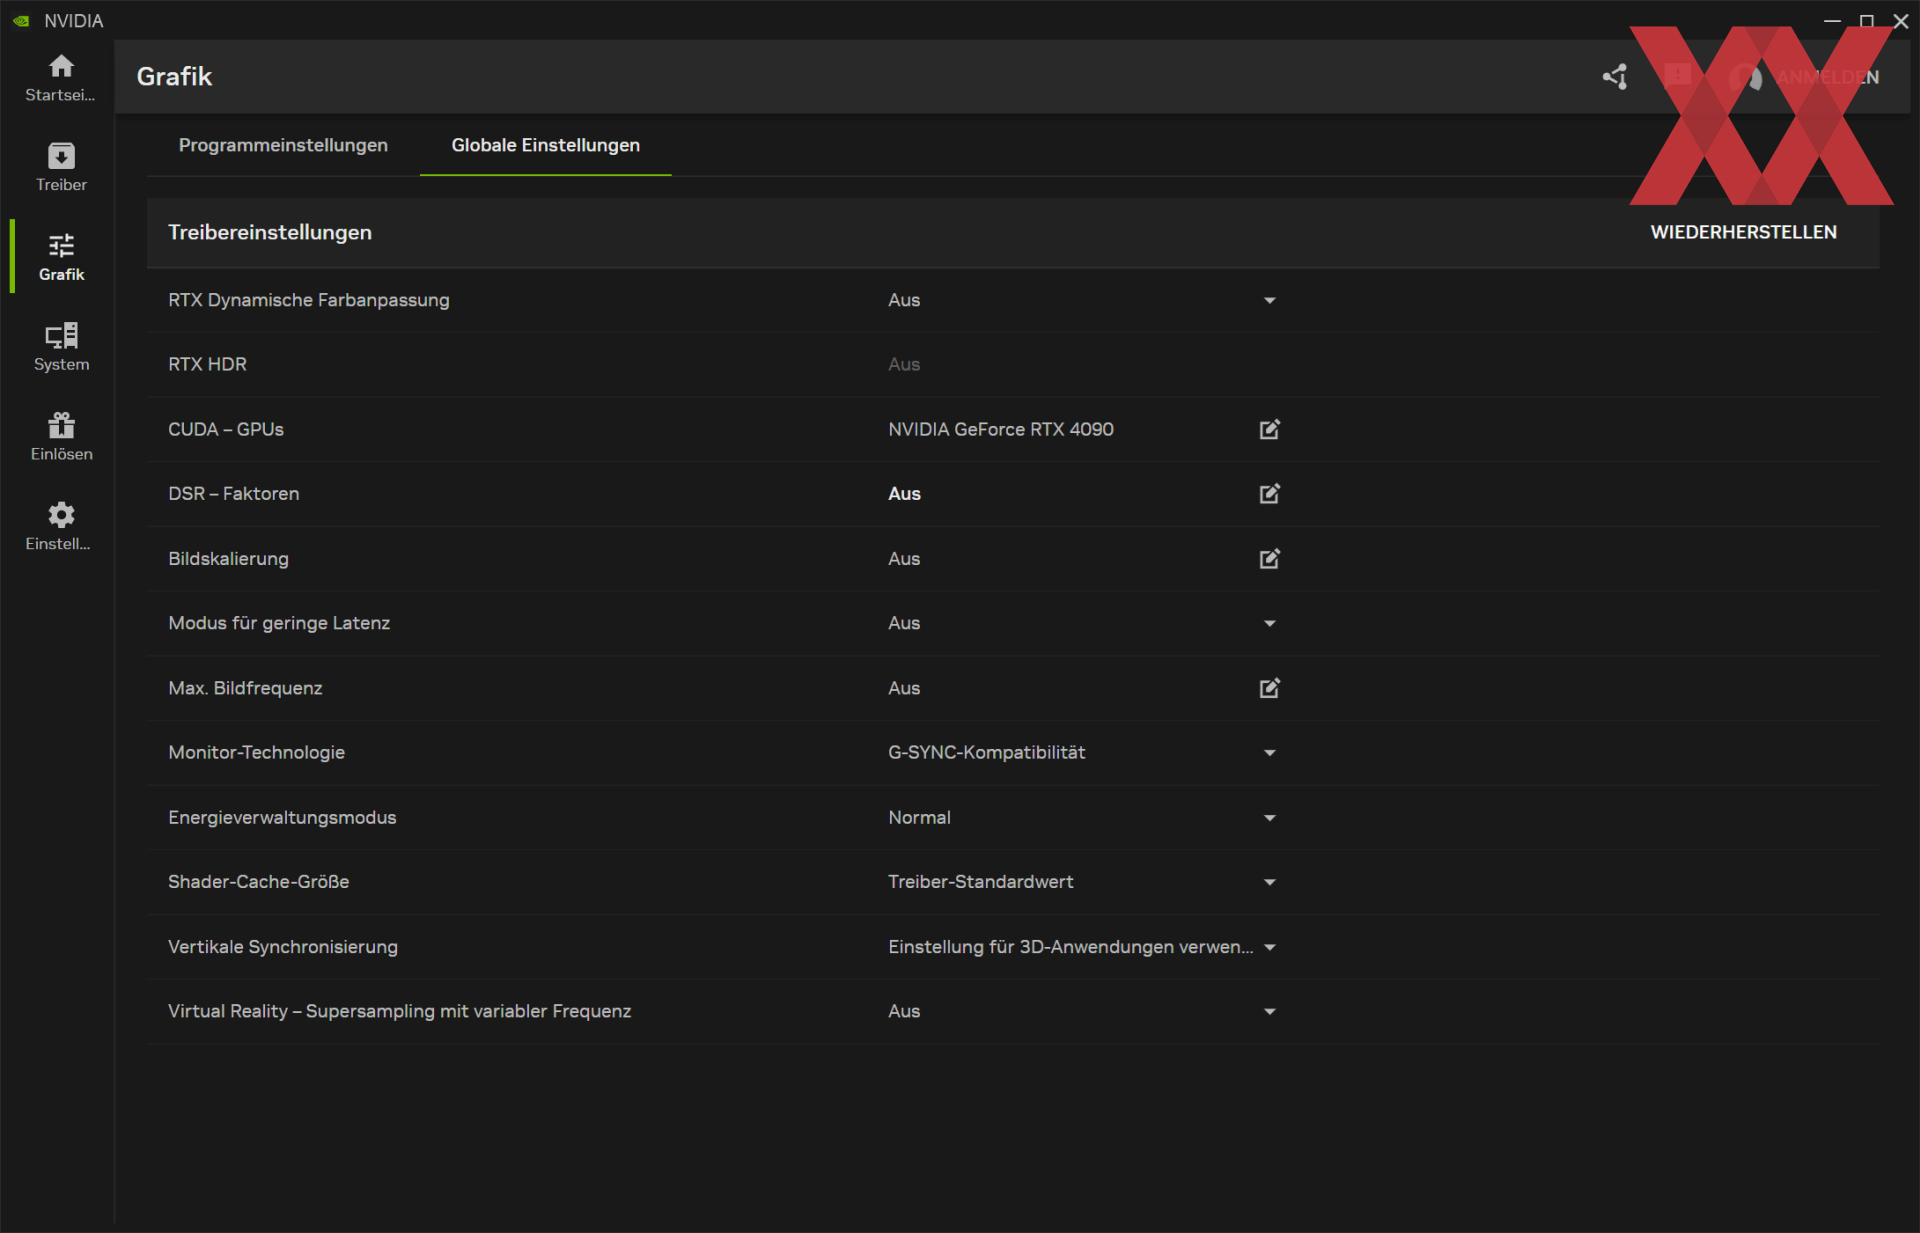Click the Aus value for Bildskalierung
The height and width of the screenshot is (1233, 1920).
904,559
